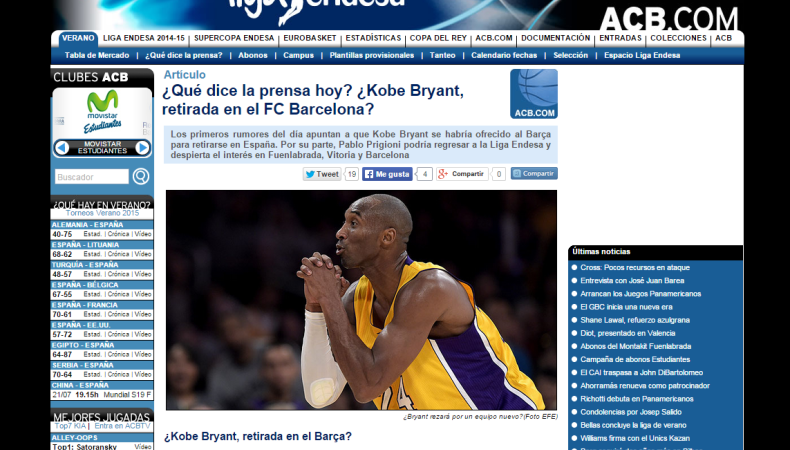Click the tweet count bubble 19
Screen dimensions: 790x450
click(352, 174)
